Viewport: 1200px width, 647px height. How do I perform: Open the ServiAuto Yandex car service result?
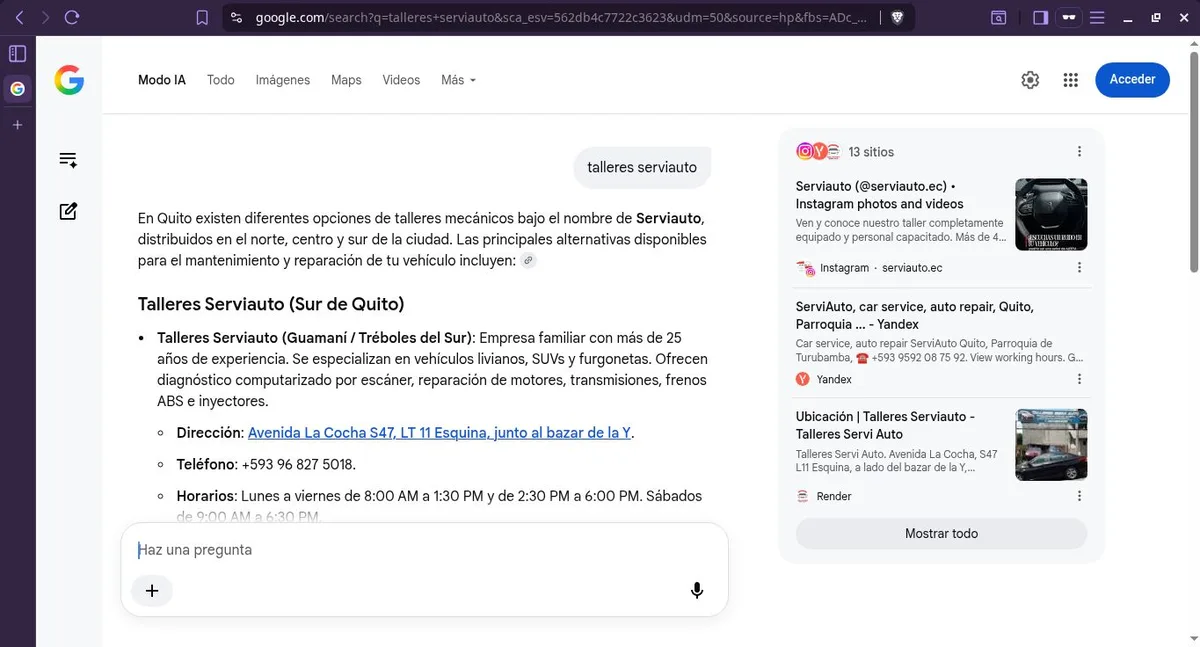[915, 315]
